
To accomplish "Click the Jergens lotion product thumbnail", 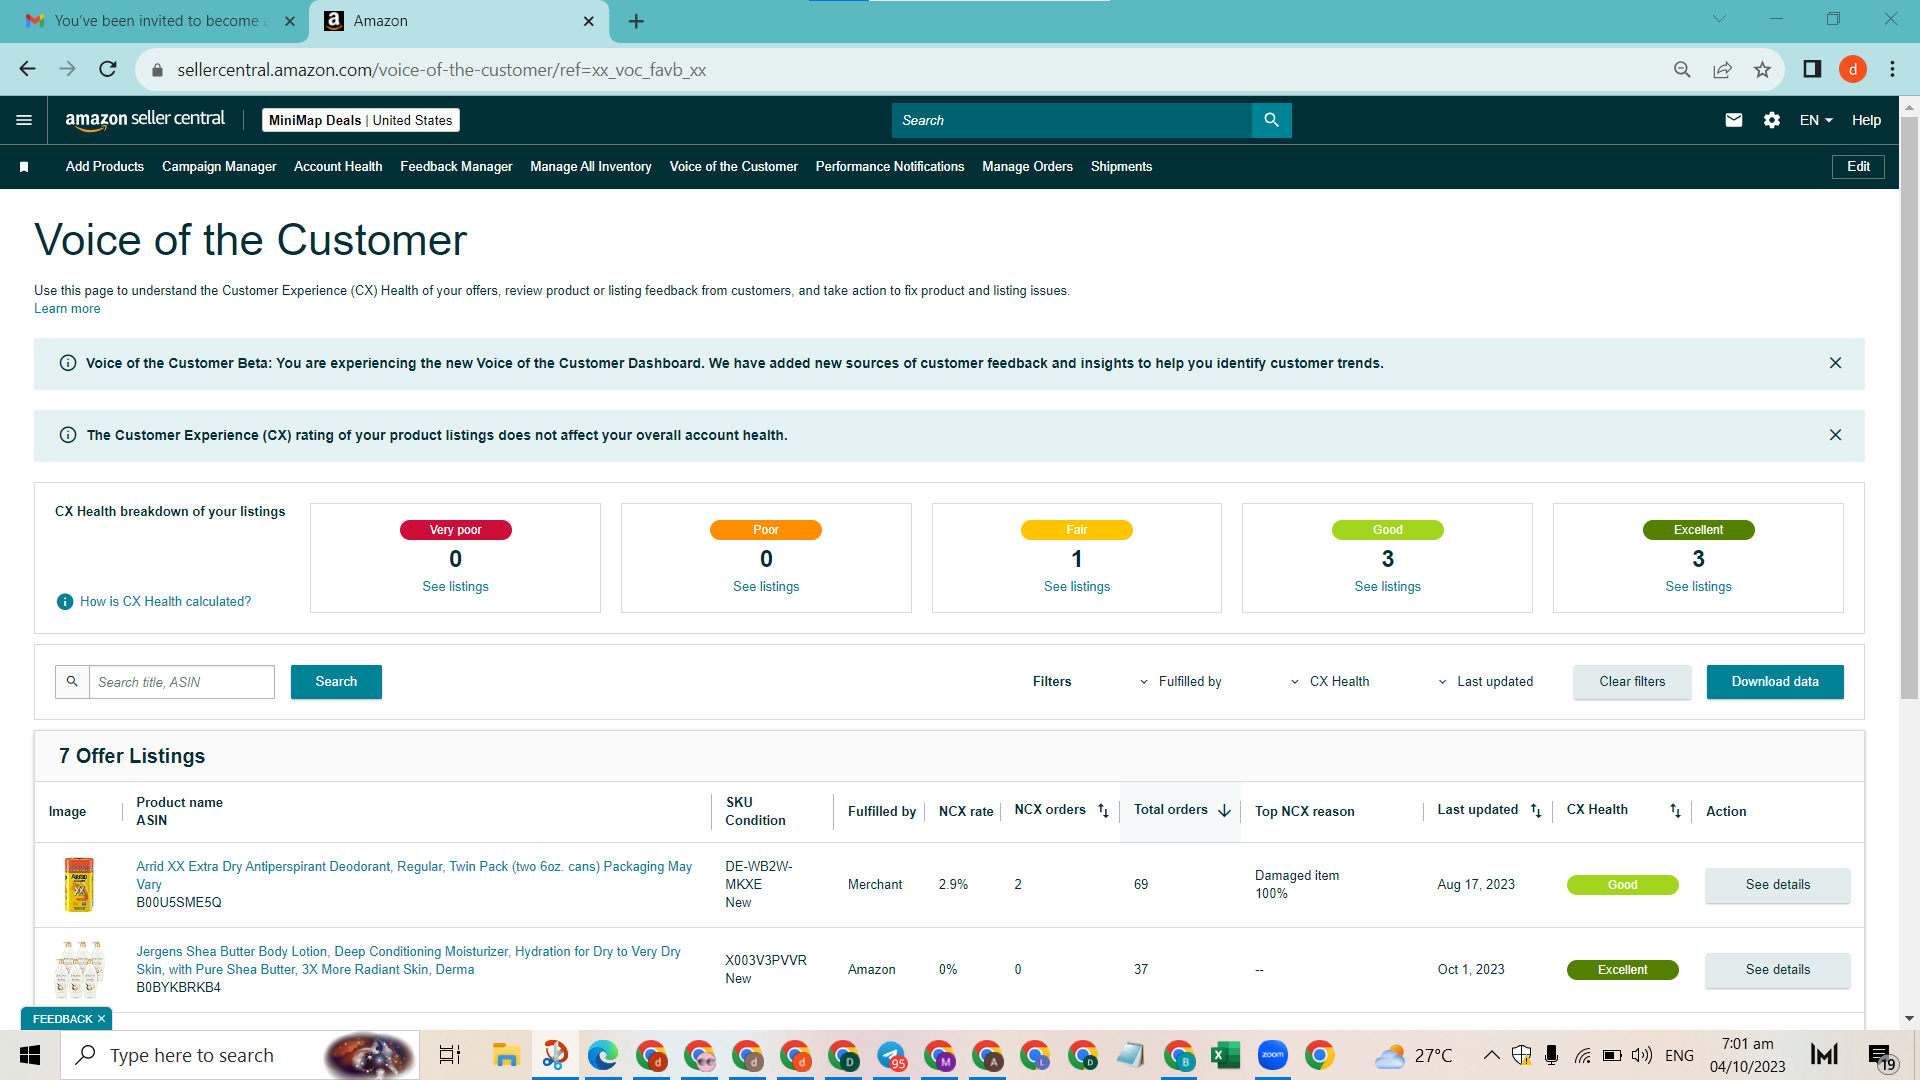I will click(x=79, y=970).
